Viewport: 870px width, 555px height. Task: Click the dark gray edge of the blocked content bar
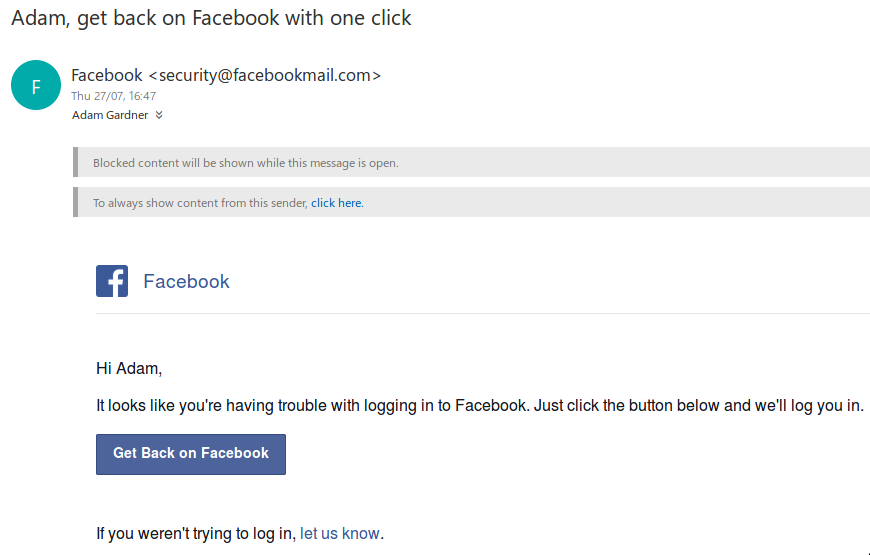click(x=75, y=162)
